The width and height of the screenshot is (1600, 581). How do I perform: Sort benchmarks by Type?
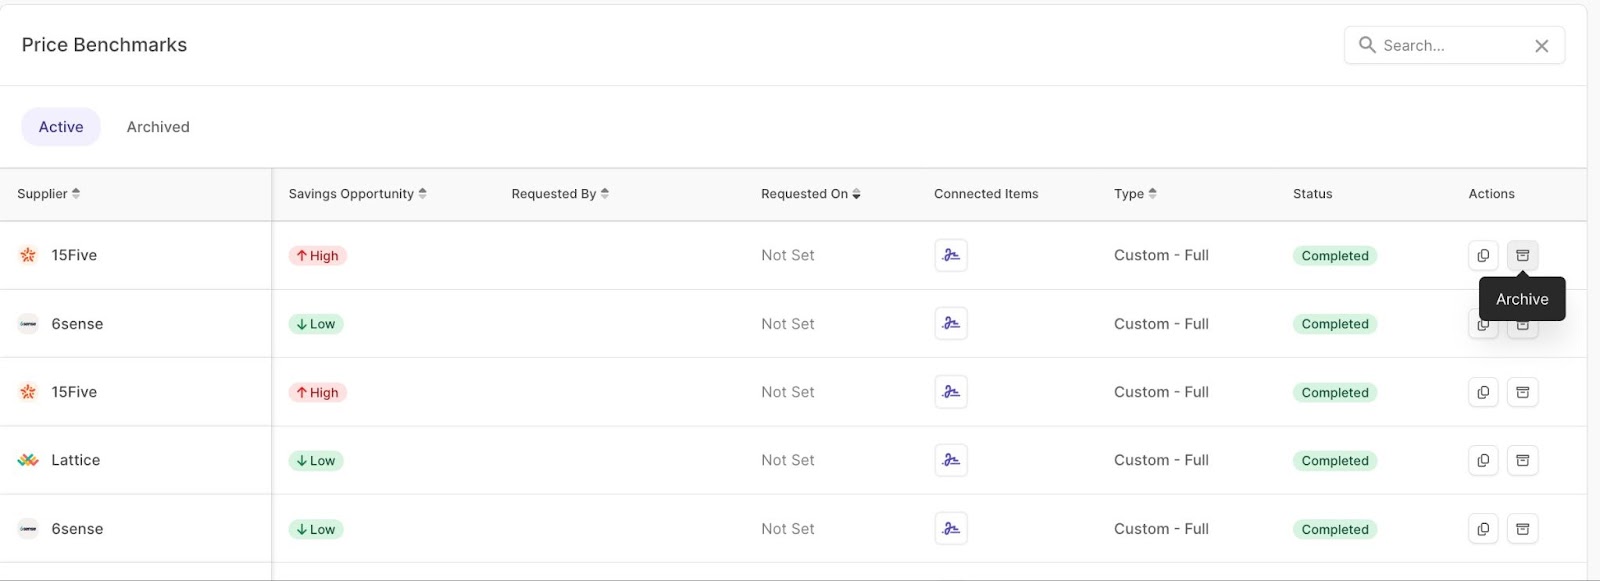click(x=1135, y=194)
